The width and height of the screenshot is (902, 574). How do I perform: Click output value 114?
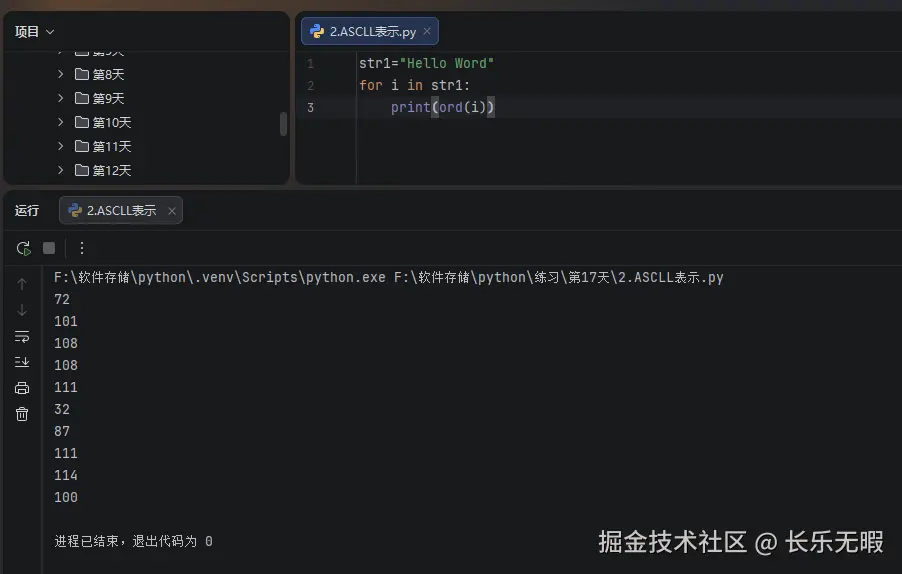click(66, 475)
